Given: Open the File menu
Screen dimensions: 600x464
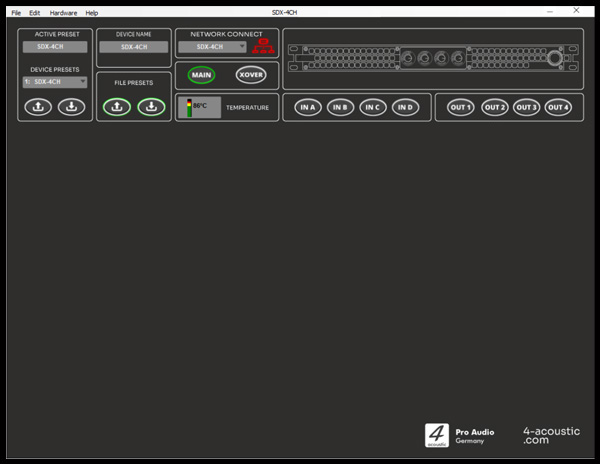Looking at the screenshot, I should [16, 13].
